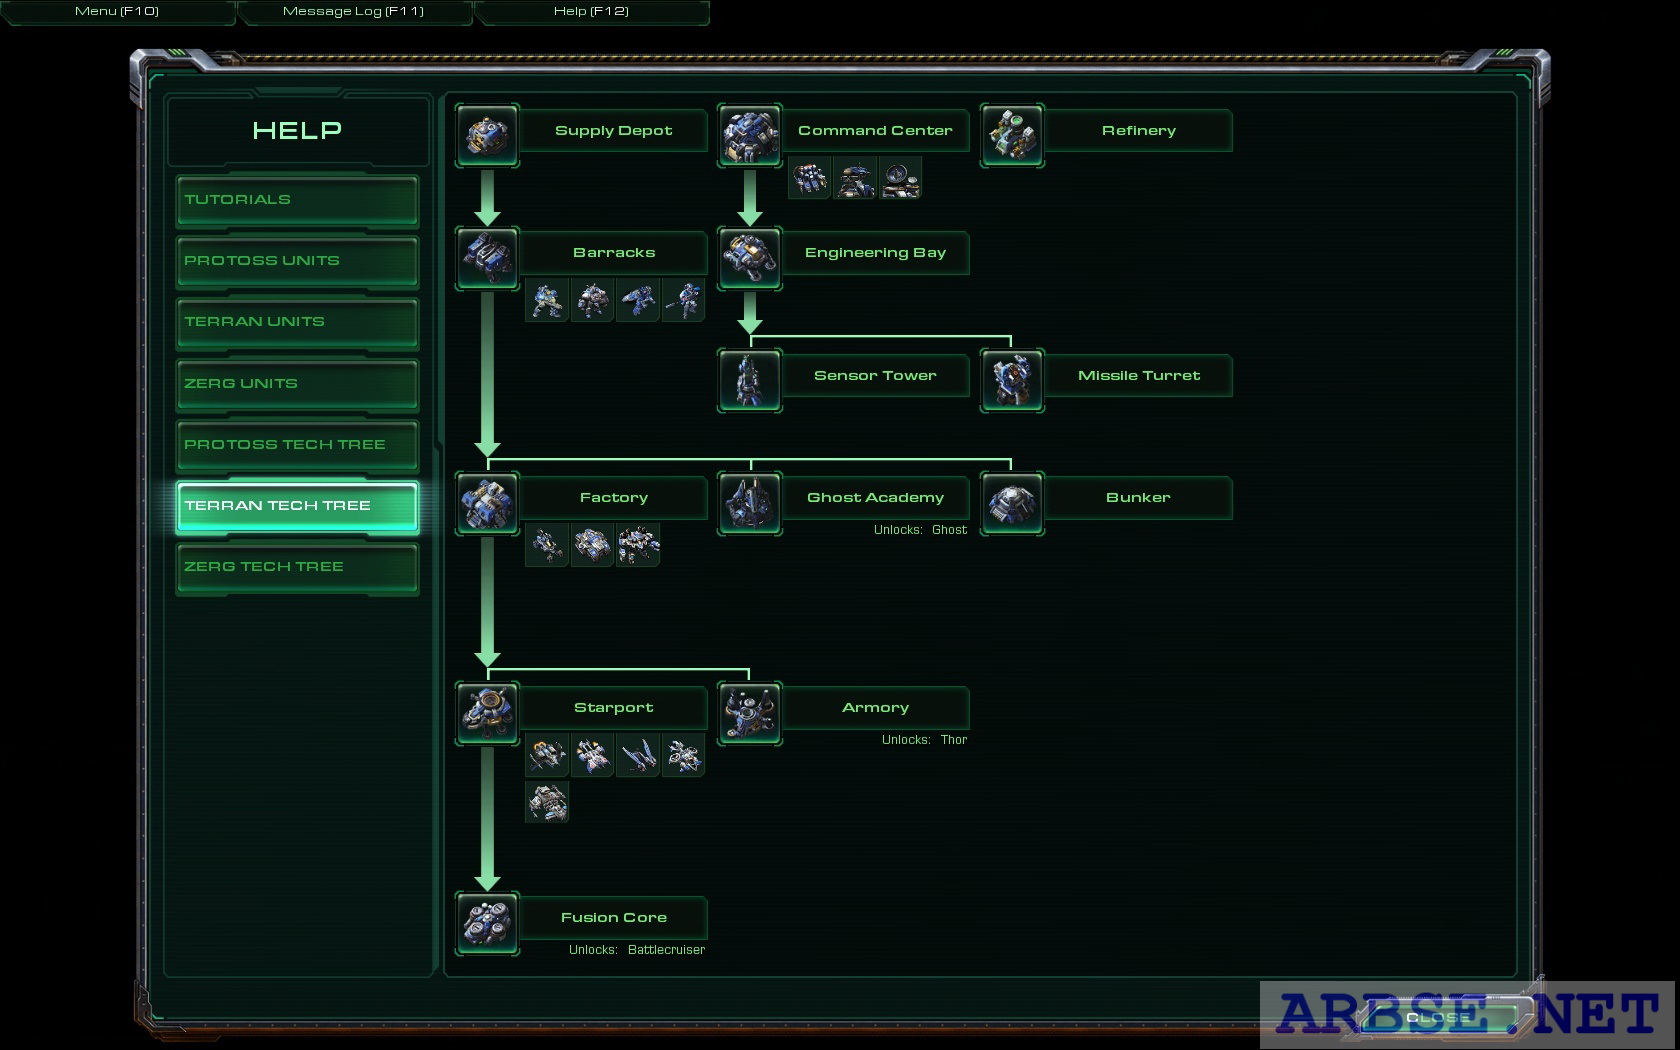Select the Armory building icon
This screenshot has width=1680, height=1050.
coord(749,713)
